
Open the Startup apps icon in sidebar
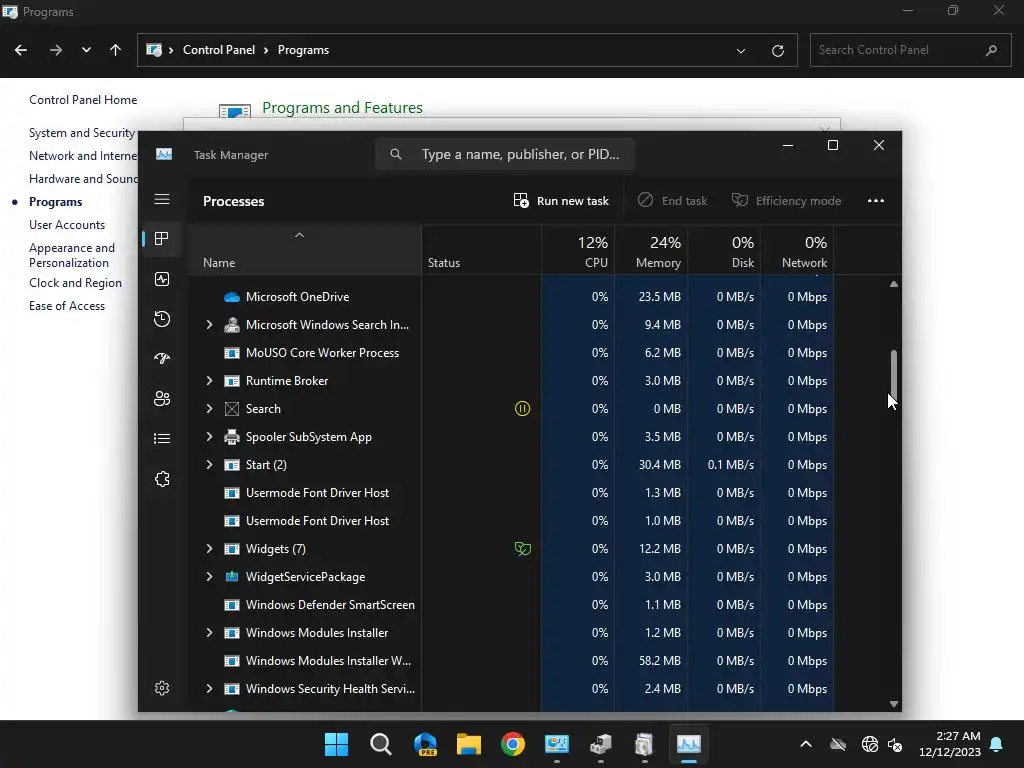tap(162, 358)
